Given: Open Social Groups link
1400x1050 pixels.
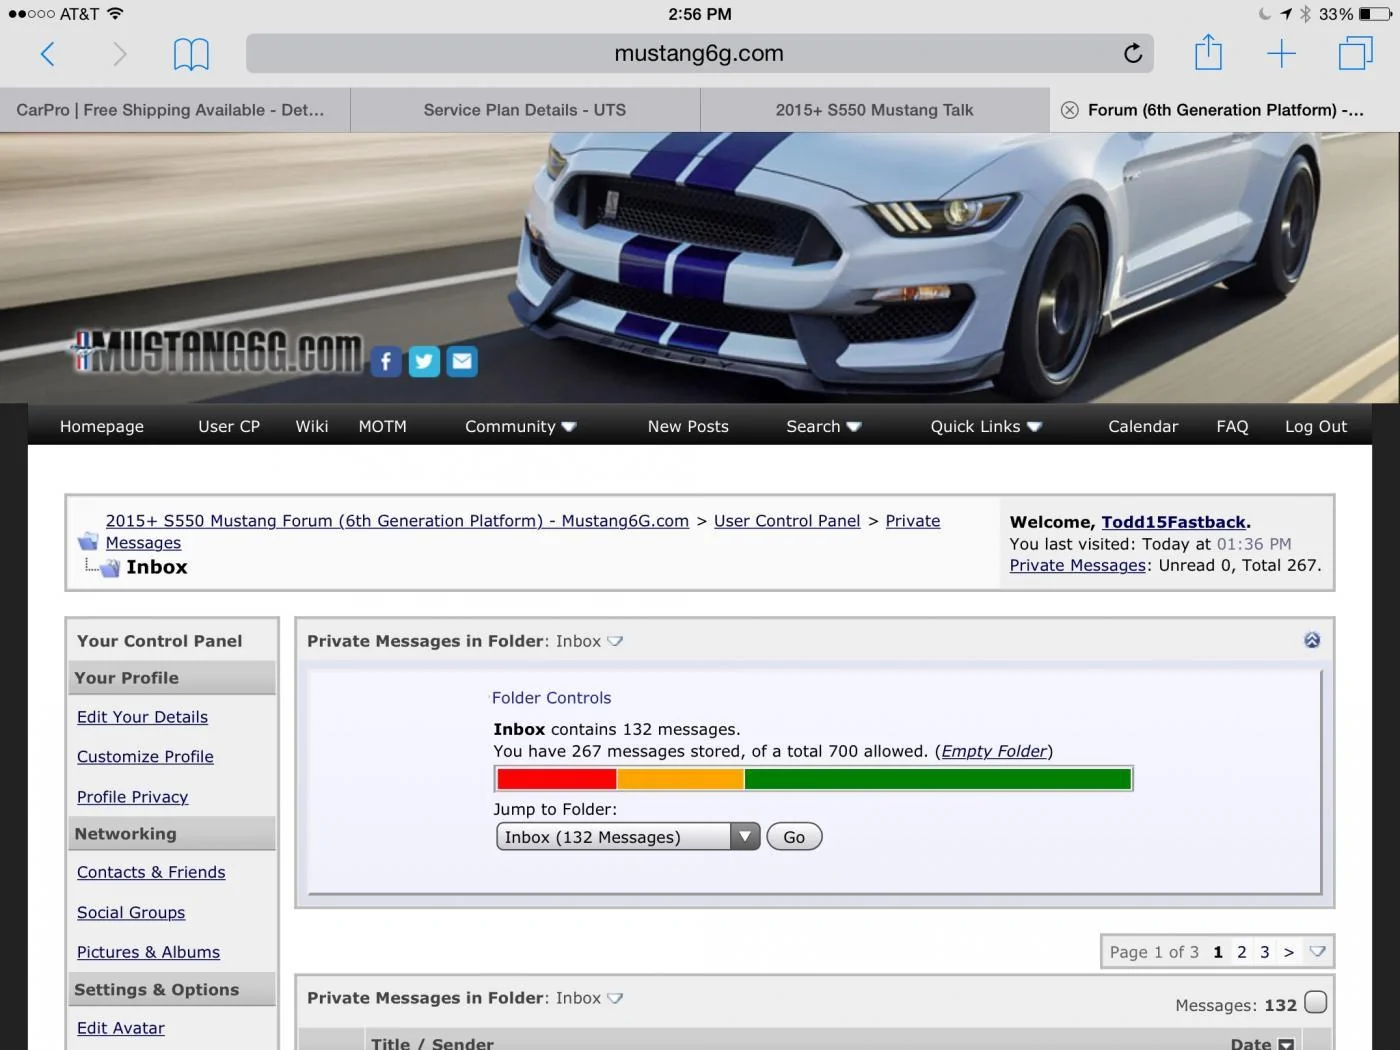Looking at the screenshot, I should pos(131,912).
